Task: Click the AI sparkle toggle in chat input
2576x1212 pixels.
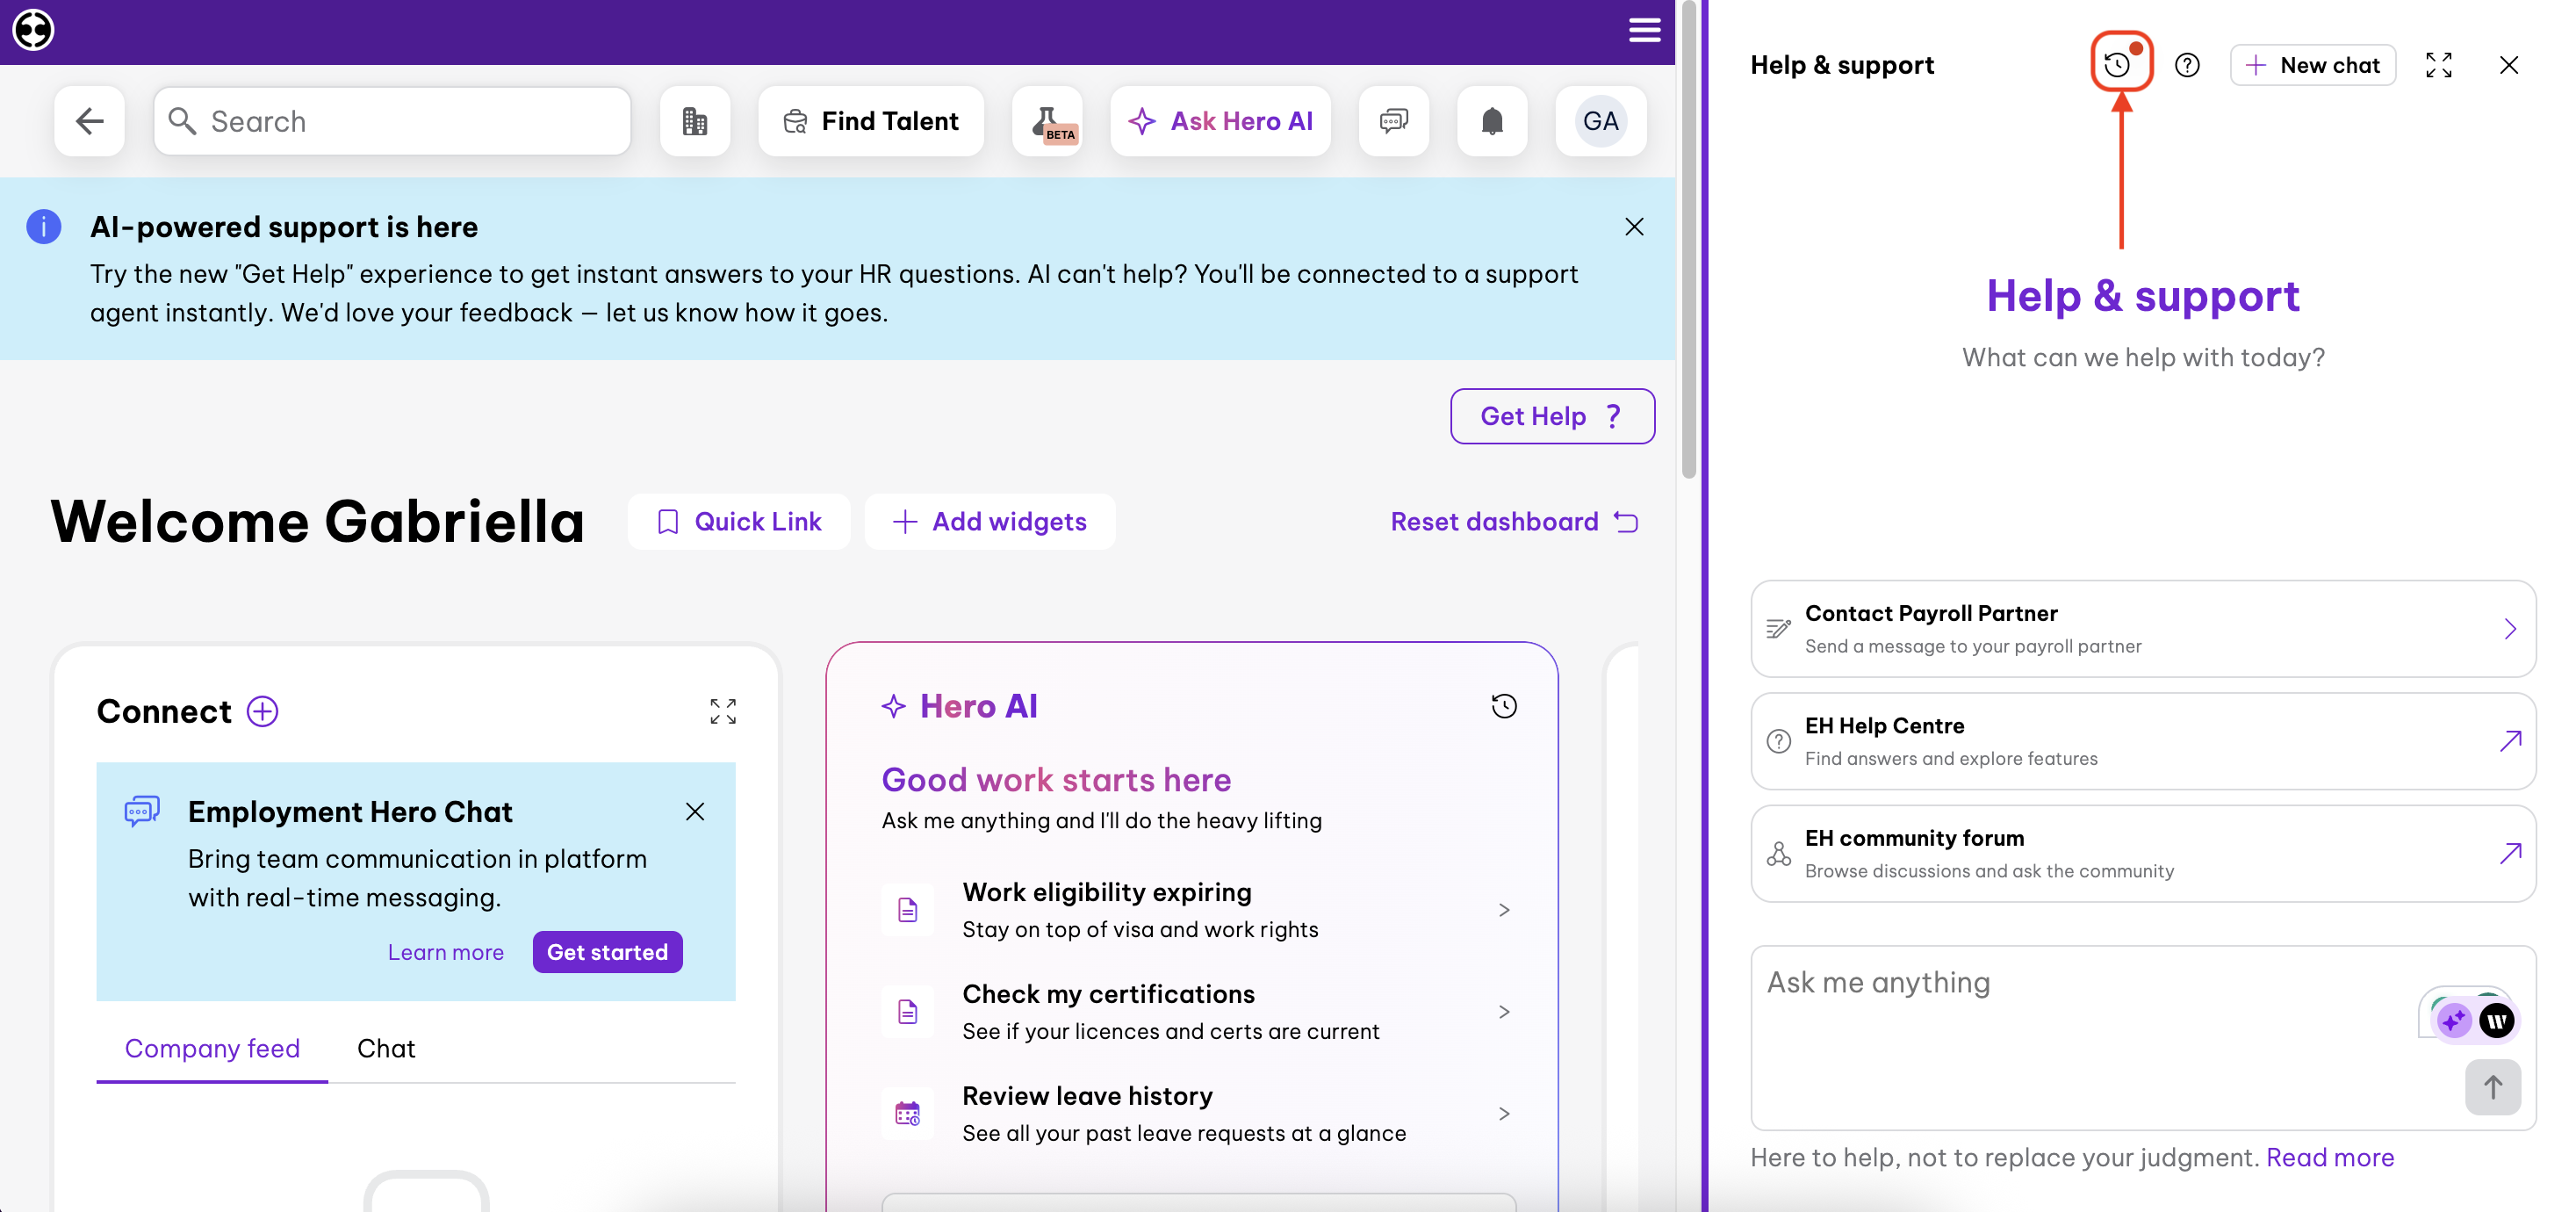Action: (2453, 1020)
